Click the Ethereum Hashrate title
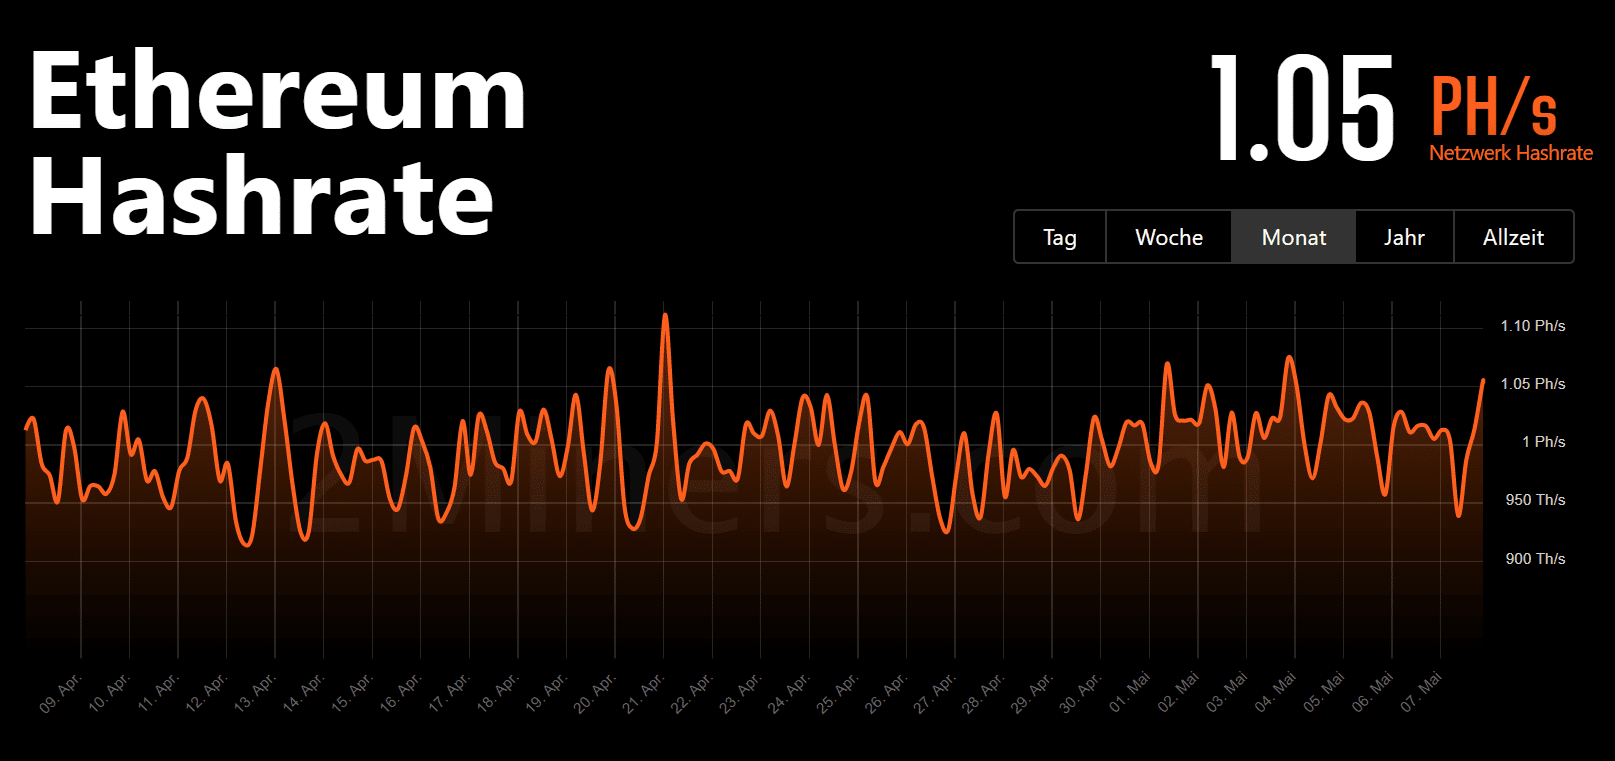The width and height of the screenshot is (1615, 761). [278, 143]
